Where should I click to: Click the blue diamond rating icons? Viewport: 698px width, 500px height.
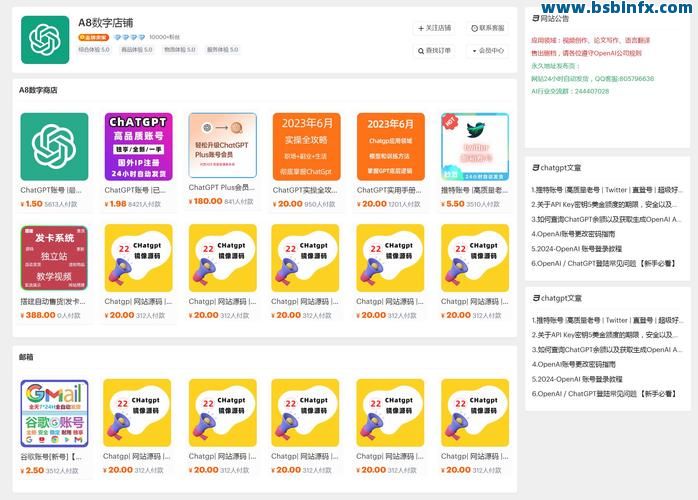[130, 37]
